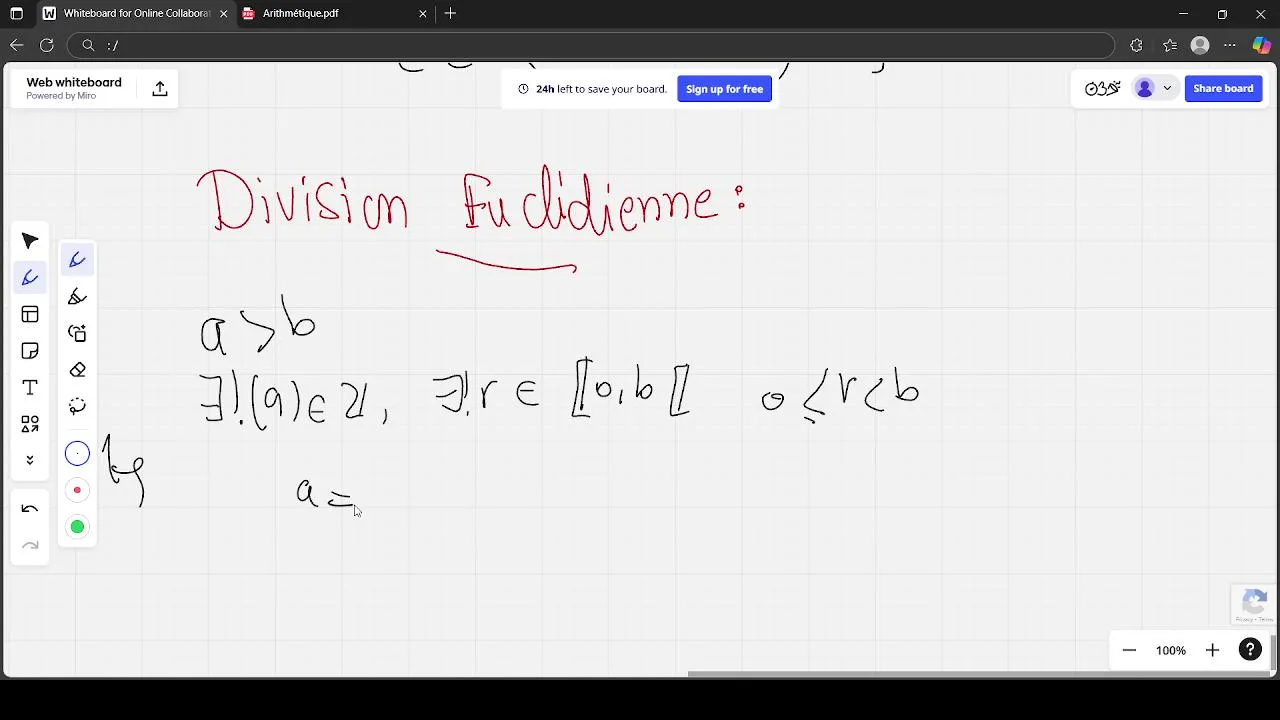This screenshot has width=1280, height=720.
Task: Select the Eraser tool
Action: (77, 370)
